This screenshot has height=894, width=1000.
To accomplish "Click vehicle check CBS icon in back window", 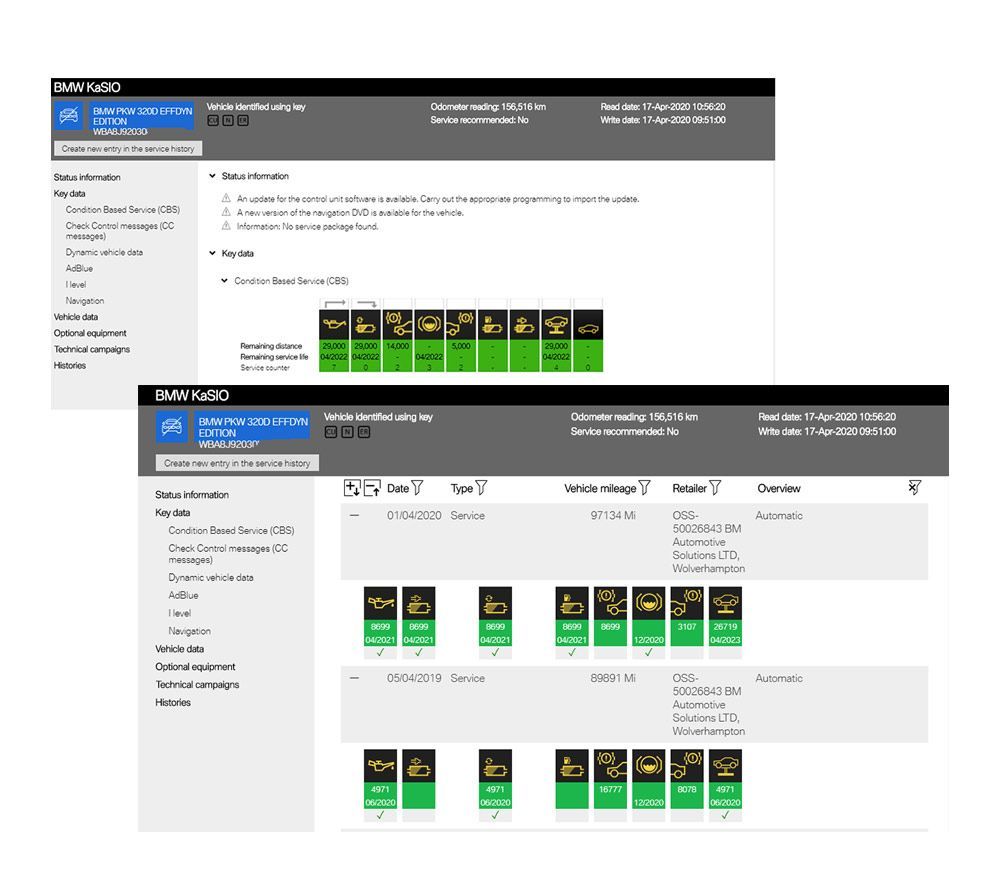I will (556, 325).
